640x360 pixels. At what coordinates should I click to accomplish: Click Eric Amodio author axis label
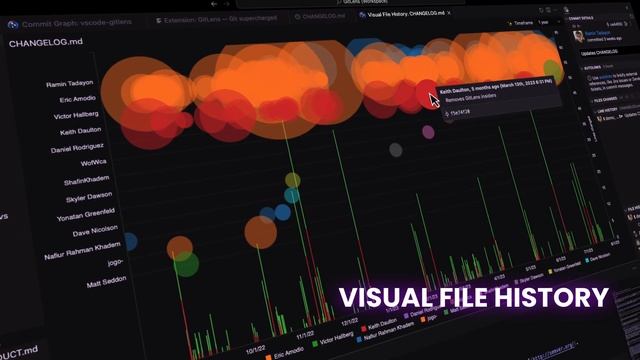coord(78,99)
